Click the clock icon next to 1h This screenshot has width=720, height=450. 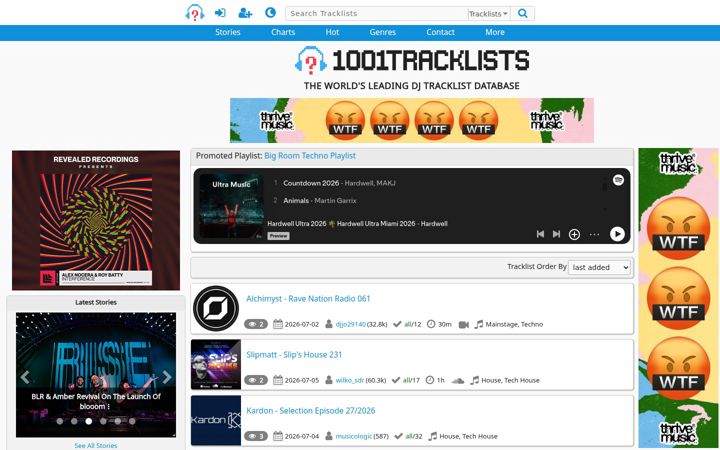430,380
